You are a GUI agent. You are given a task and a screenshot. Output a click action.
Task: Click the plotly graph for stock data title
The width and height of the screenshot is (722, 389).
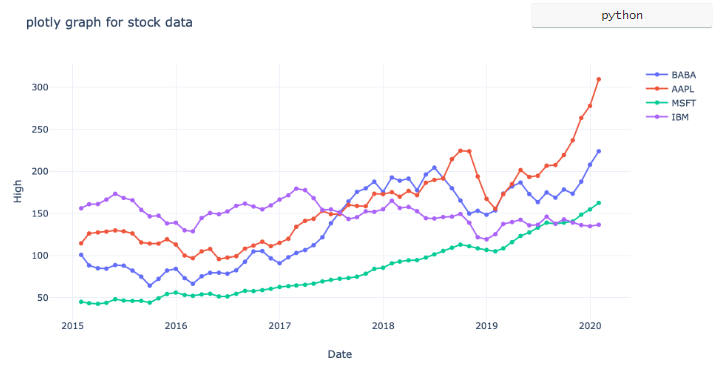[109, 23]
